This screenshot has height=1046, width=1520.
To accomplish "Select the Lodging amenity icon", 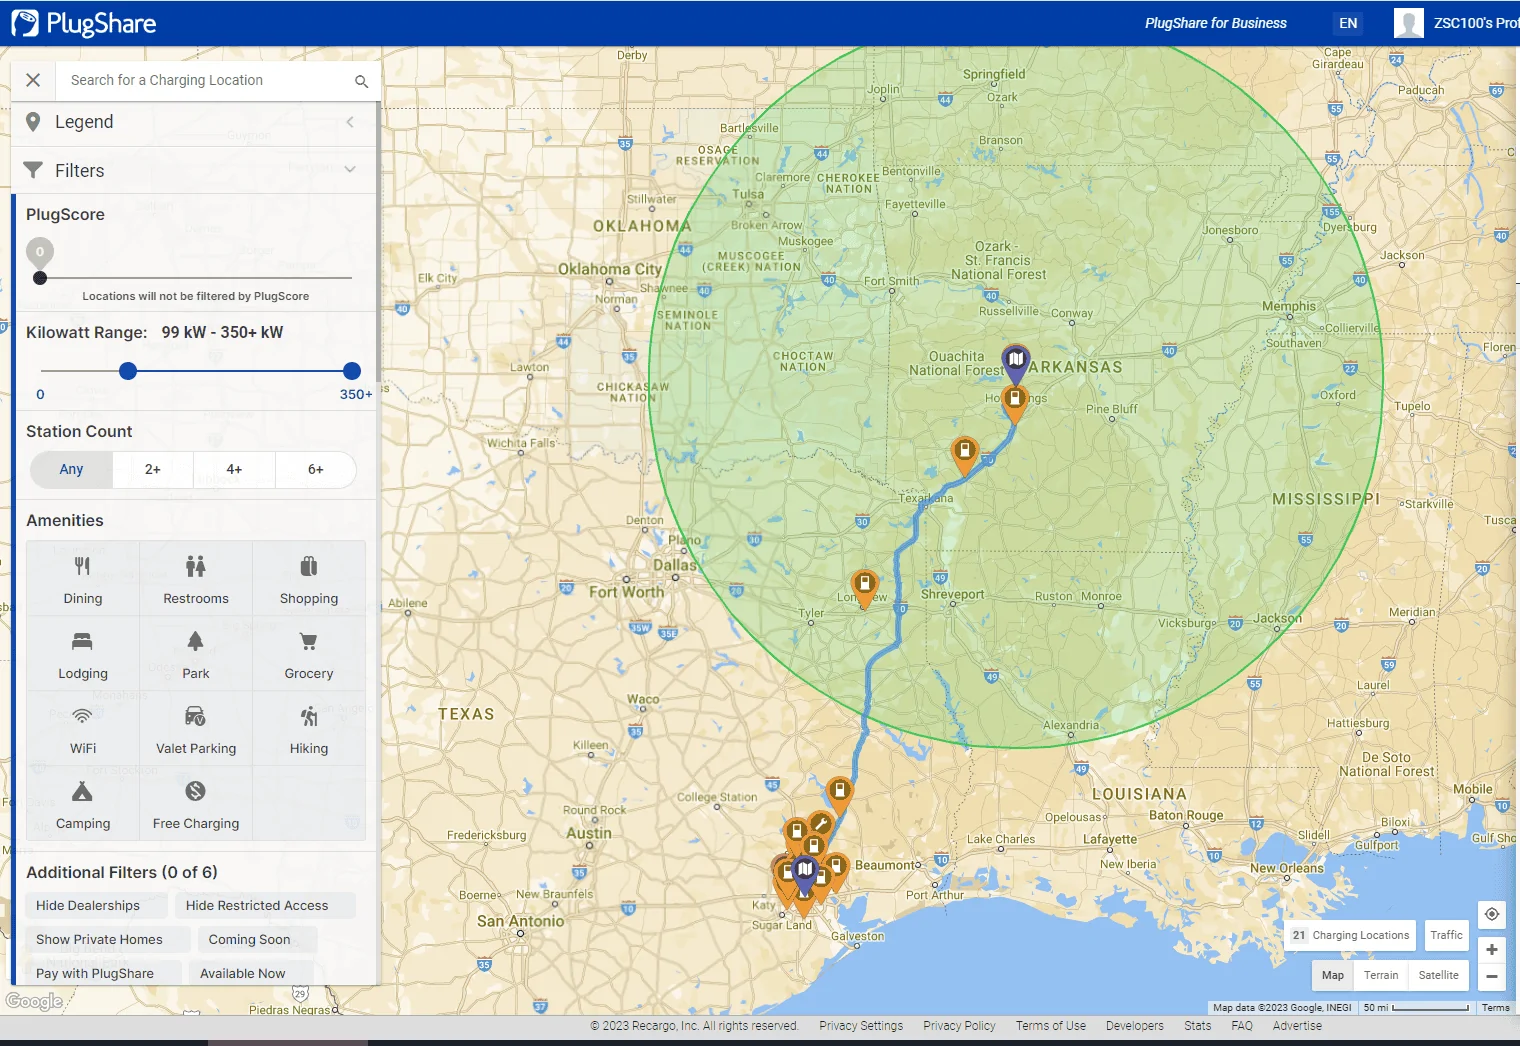I will pos(83,642).
